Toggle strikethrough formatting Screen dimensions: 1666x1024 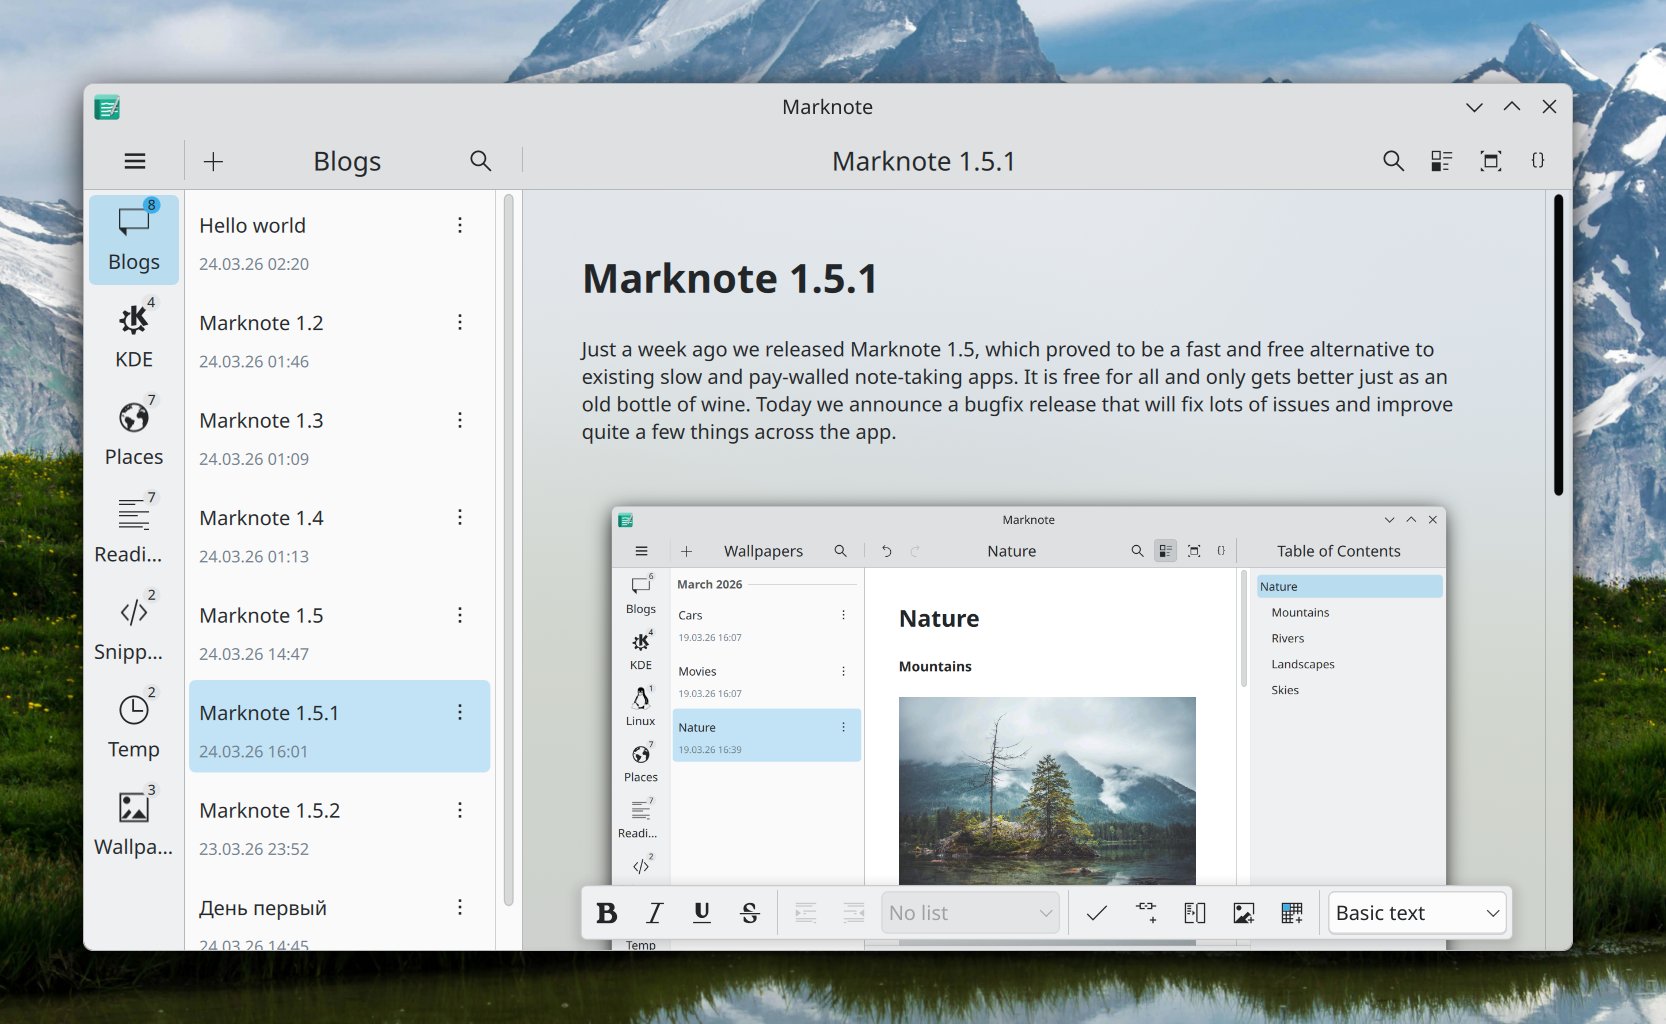click(x=750, y=913)
